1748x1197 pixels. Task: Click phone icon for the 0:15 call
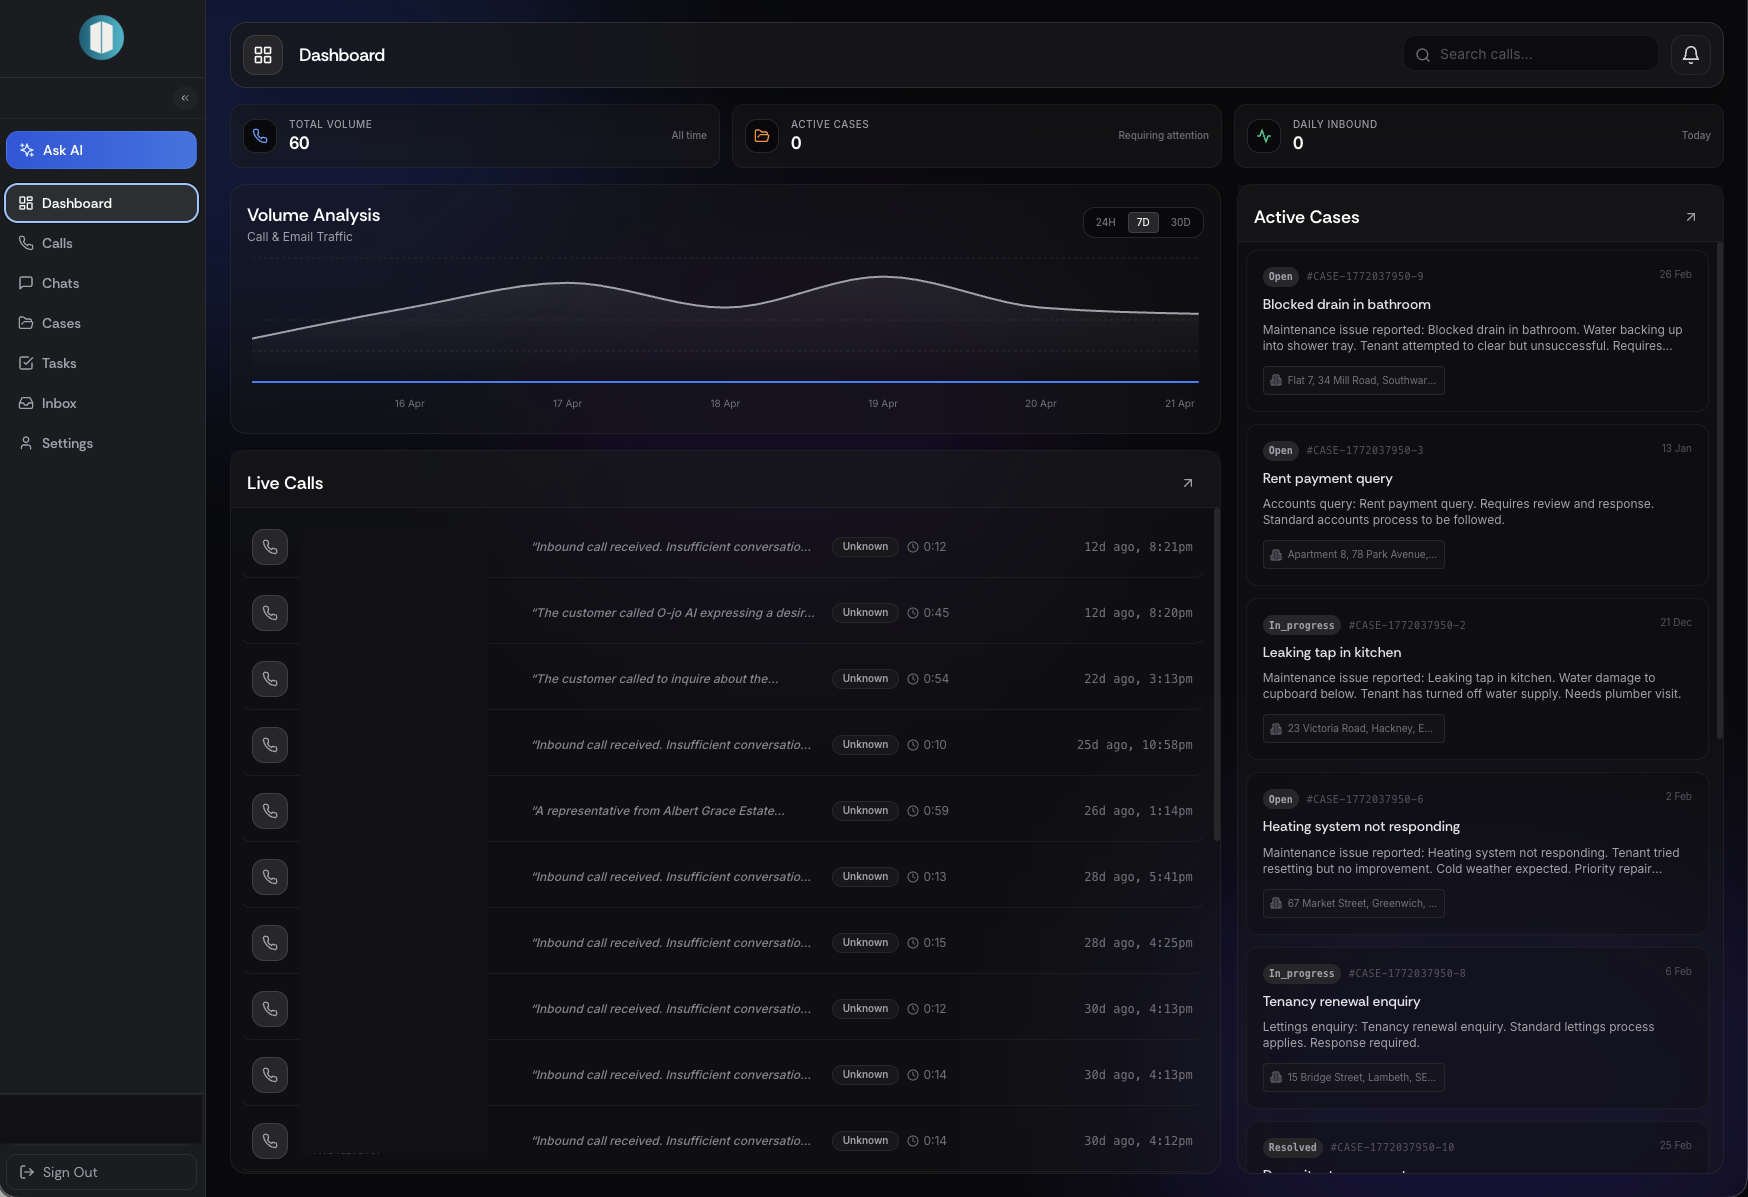click(270, 943)
